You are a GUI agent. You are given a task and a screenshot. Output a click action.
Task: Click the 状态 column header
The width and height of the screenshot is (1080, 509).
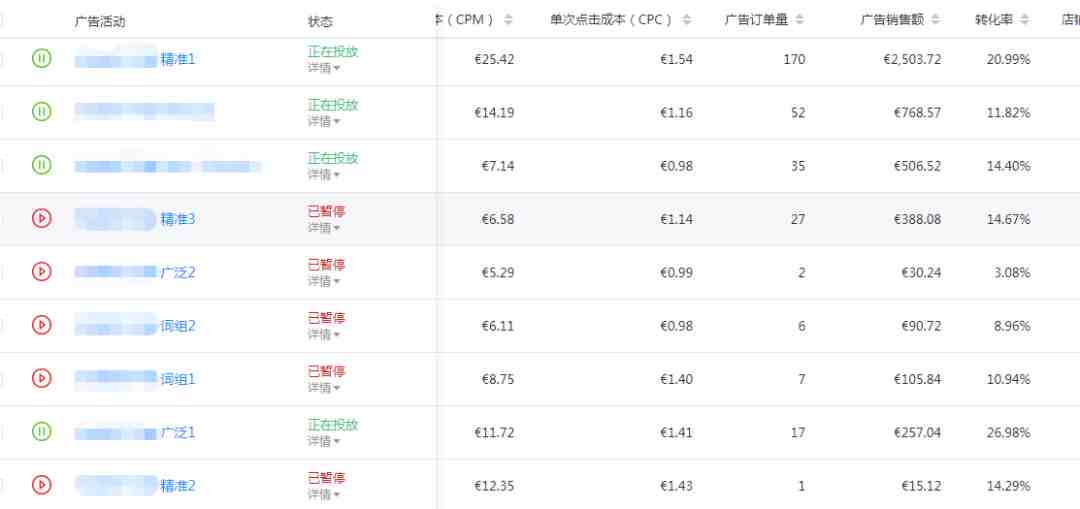[320, 21]
